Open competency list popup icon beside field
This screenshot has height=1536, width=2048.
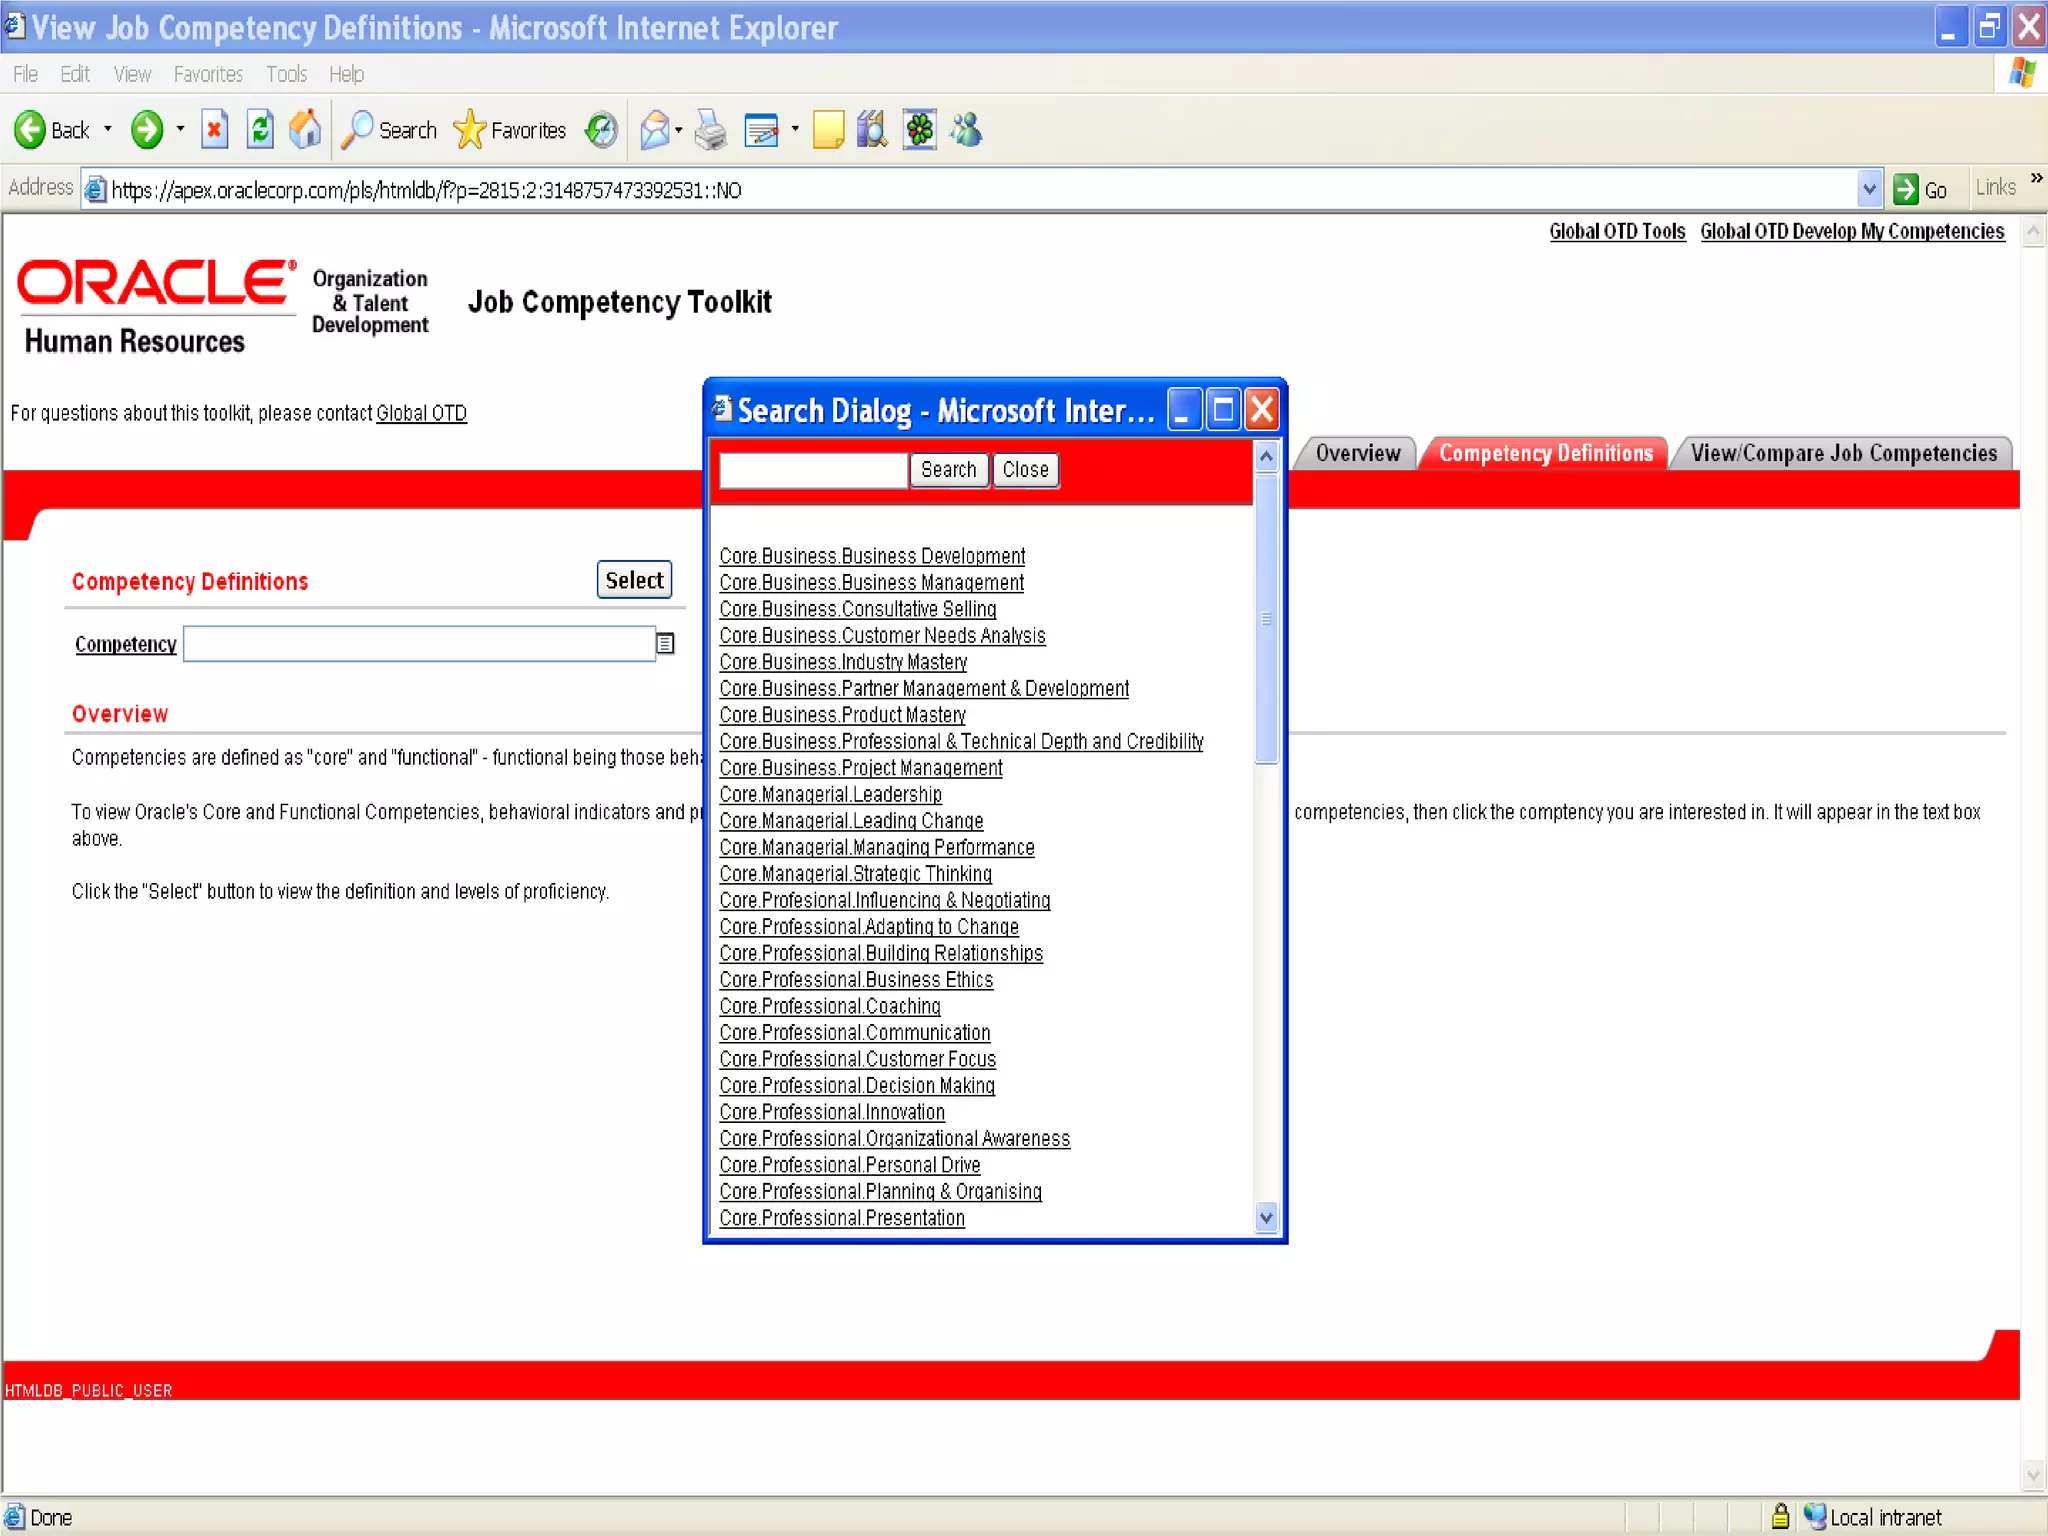point(665,644)
